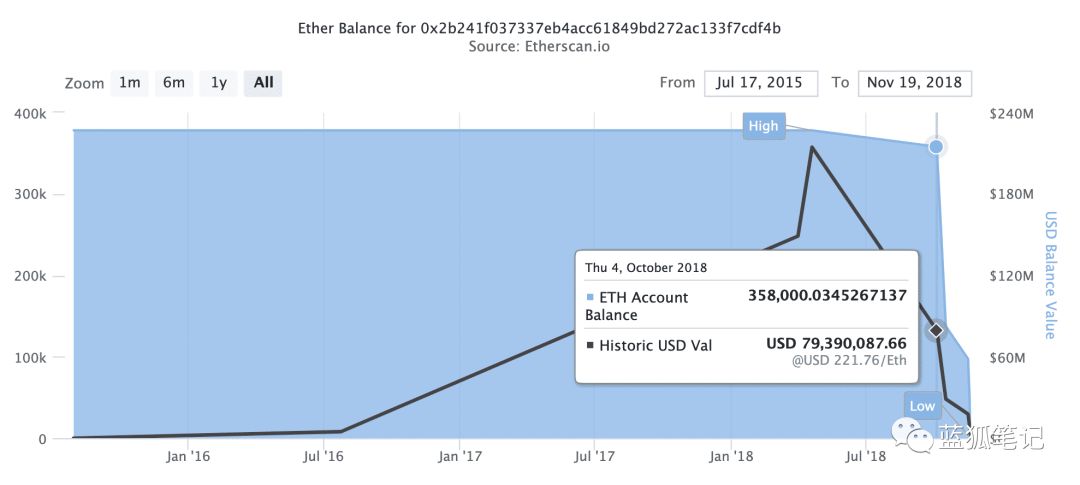
Task: Click the black diamond USD value marker
Action: pyautogui.click(x=936, y=331)
